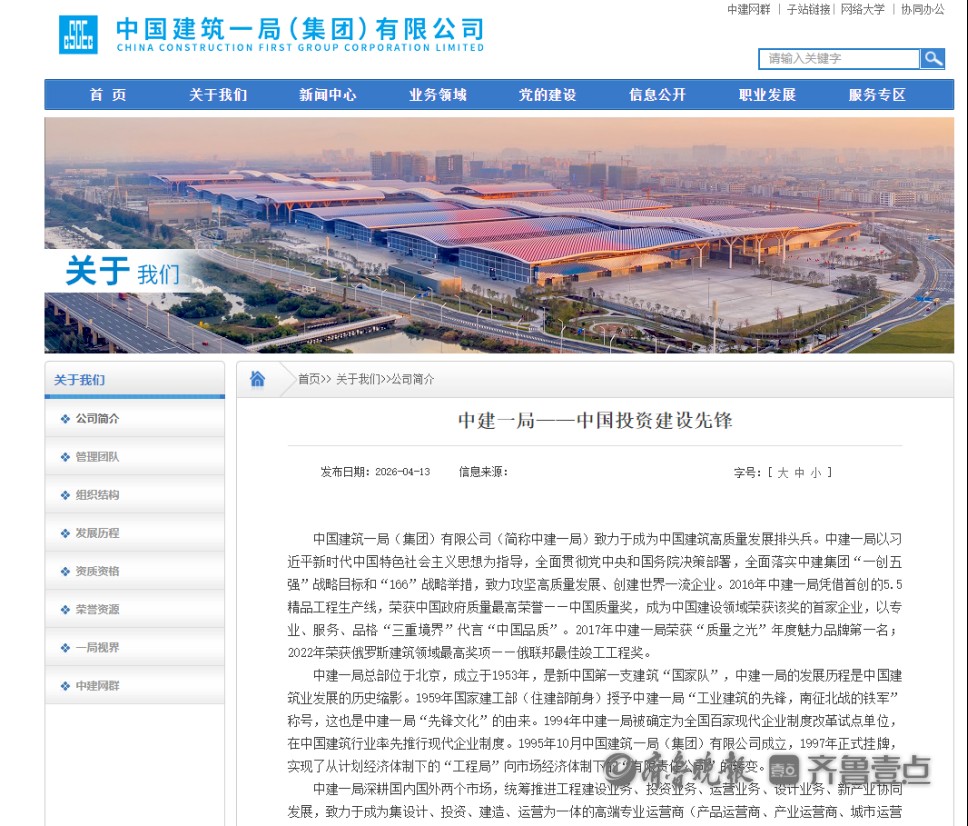968x826 pixels.
Task: Select 管理团队 in the sidebar
Action: tap(135, 457)
